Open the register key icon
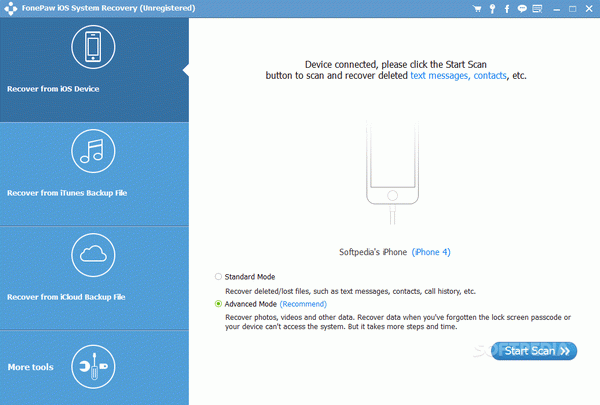 coord(492,8)
